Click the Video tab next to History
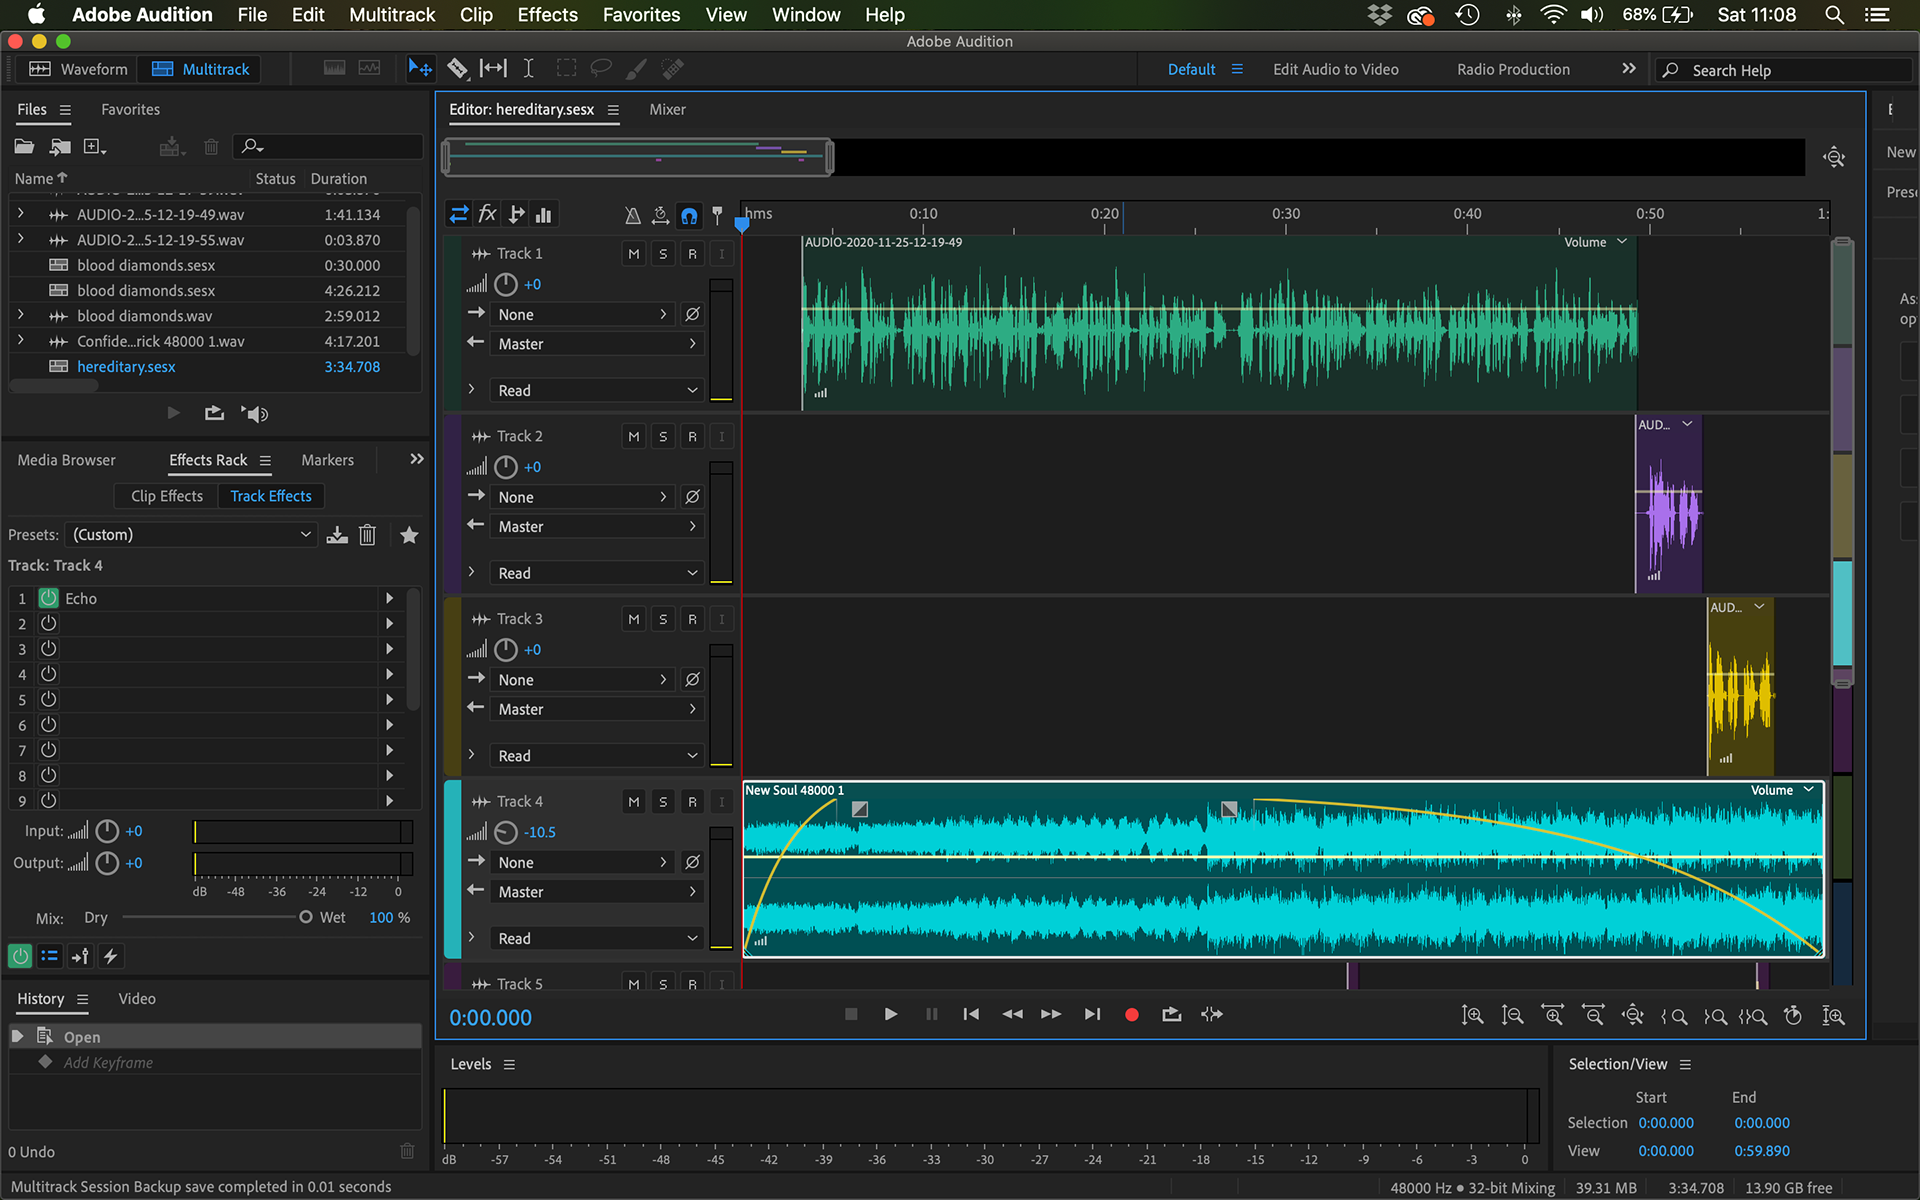This screenshot has width=1920, height=1200. 137,999
